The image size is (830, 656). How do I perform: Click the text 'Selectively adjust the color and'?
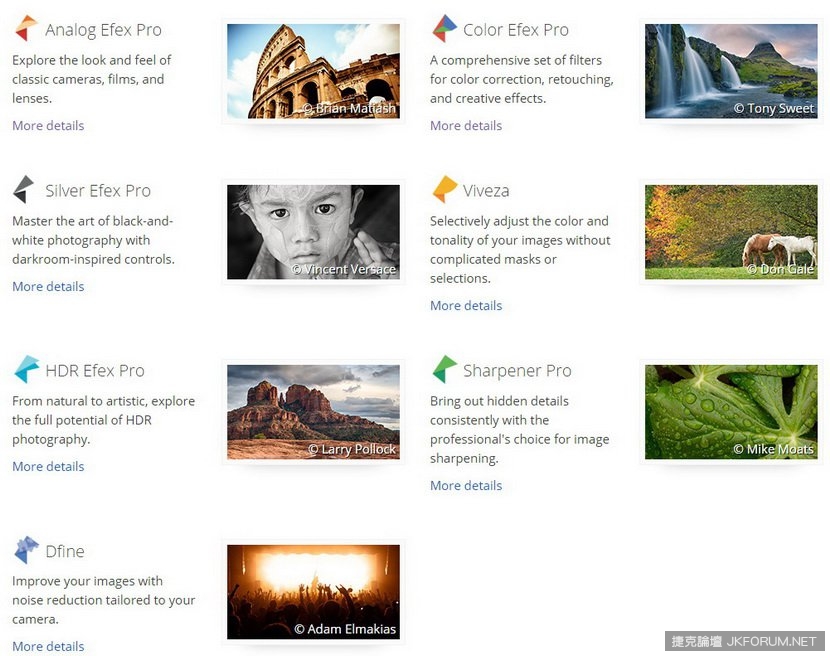[519, 221]
